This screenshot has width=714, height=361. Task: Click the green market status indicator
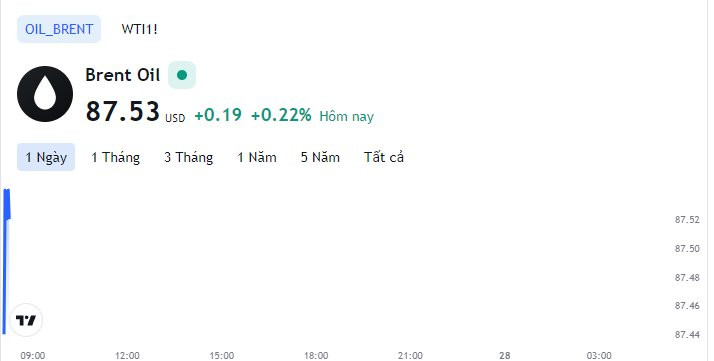pos(182,75)
